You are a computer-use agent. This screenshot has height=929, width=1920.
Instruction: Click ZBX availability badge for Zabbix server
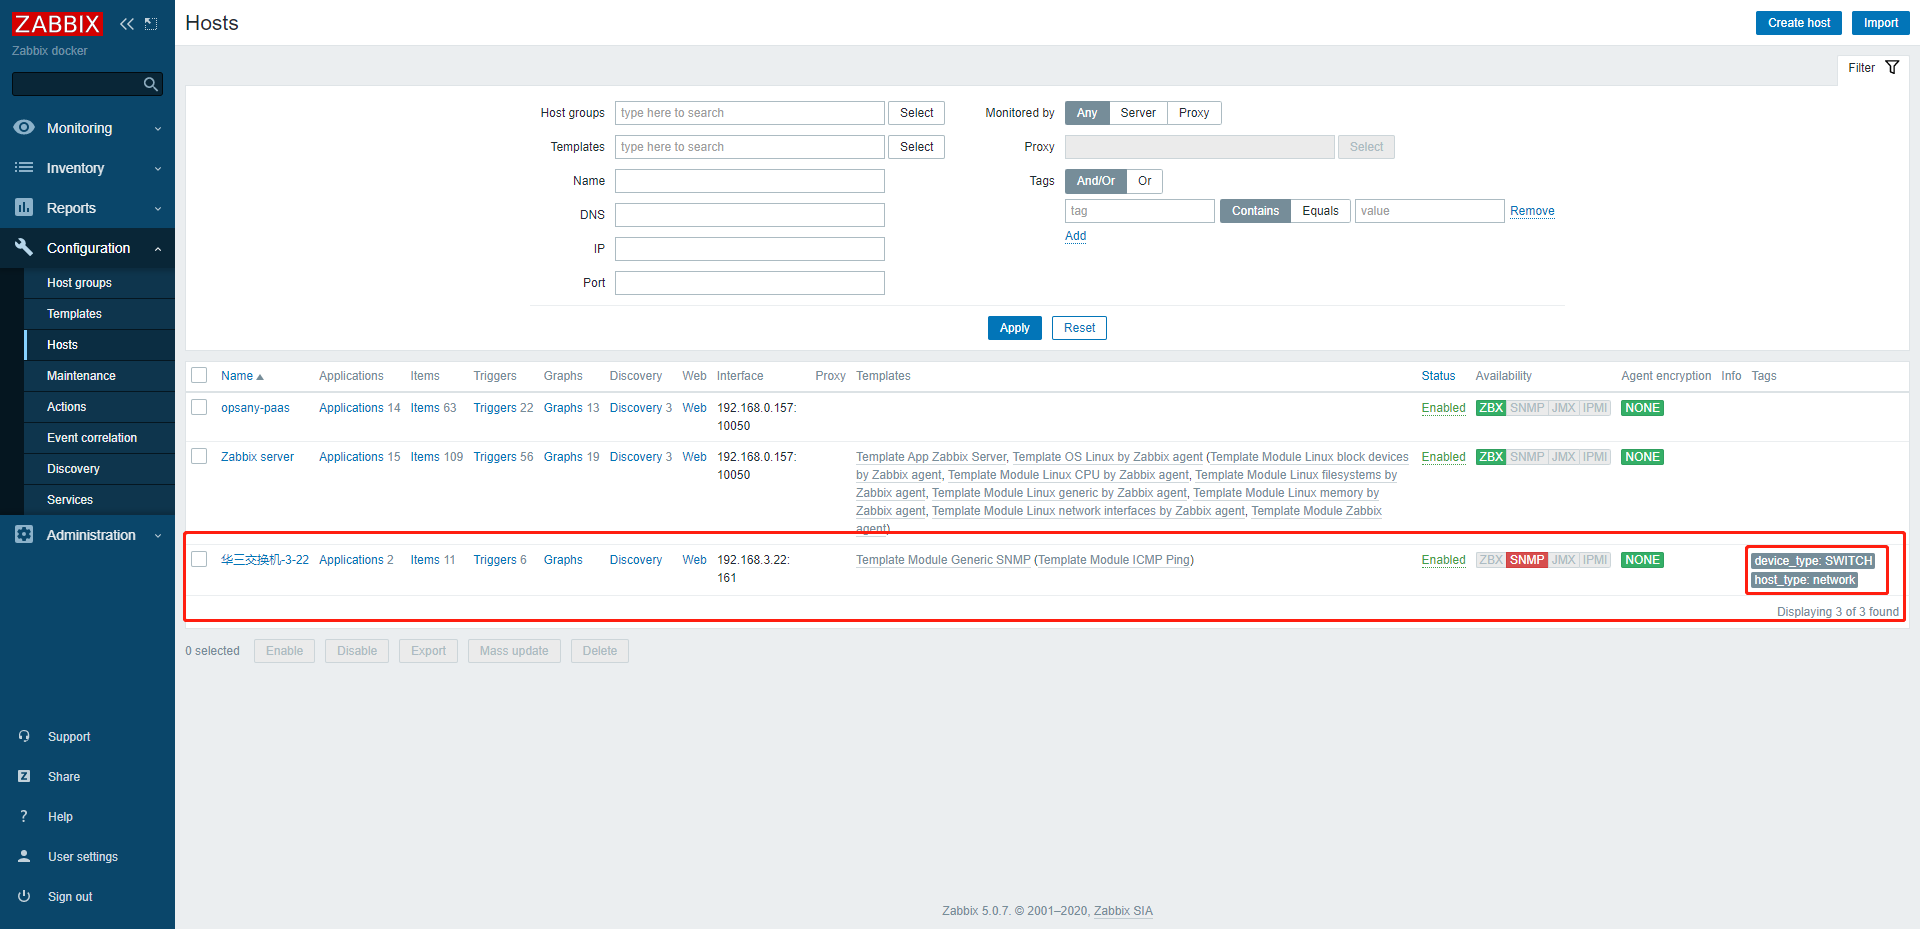1491,457
